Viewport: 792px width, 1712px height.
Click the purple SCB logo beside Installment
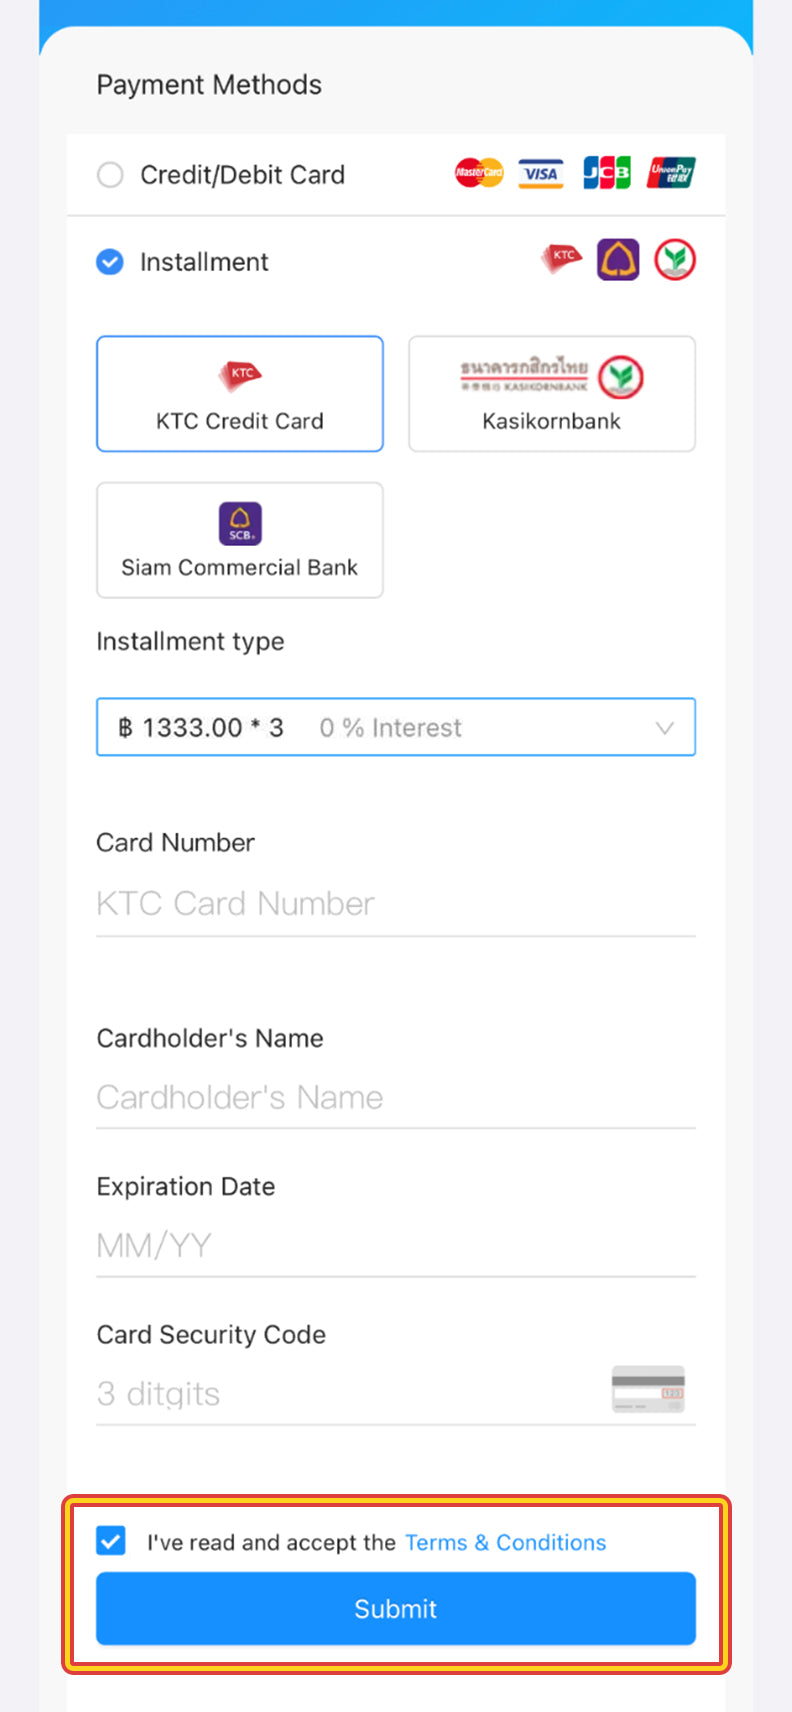click(618, 260)
